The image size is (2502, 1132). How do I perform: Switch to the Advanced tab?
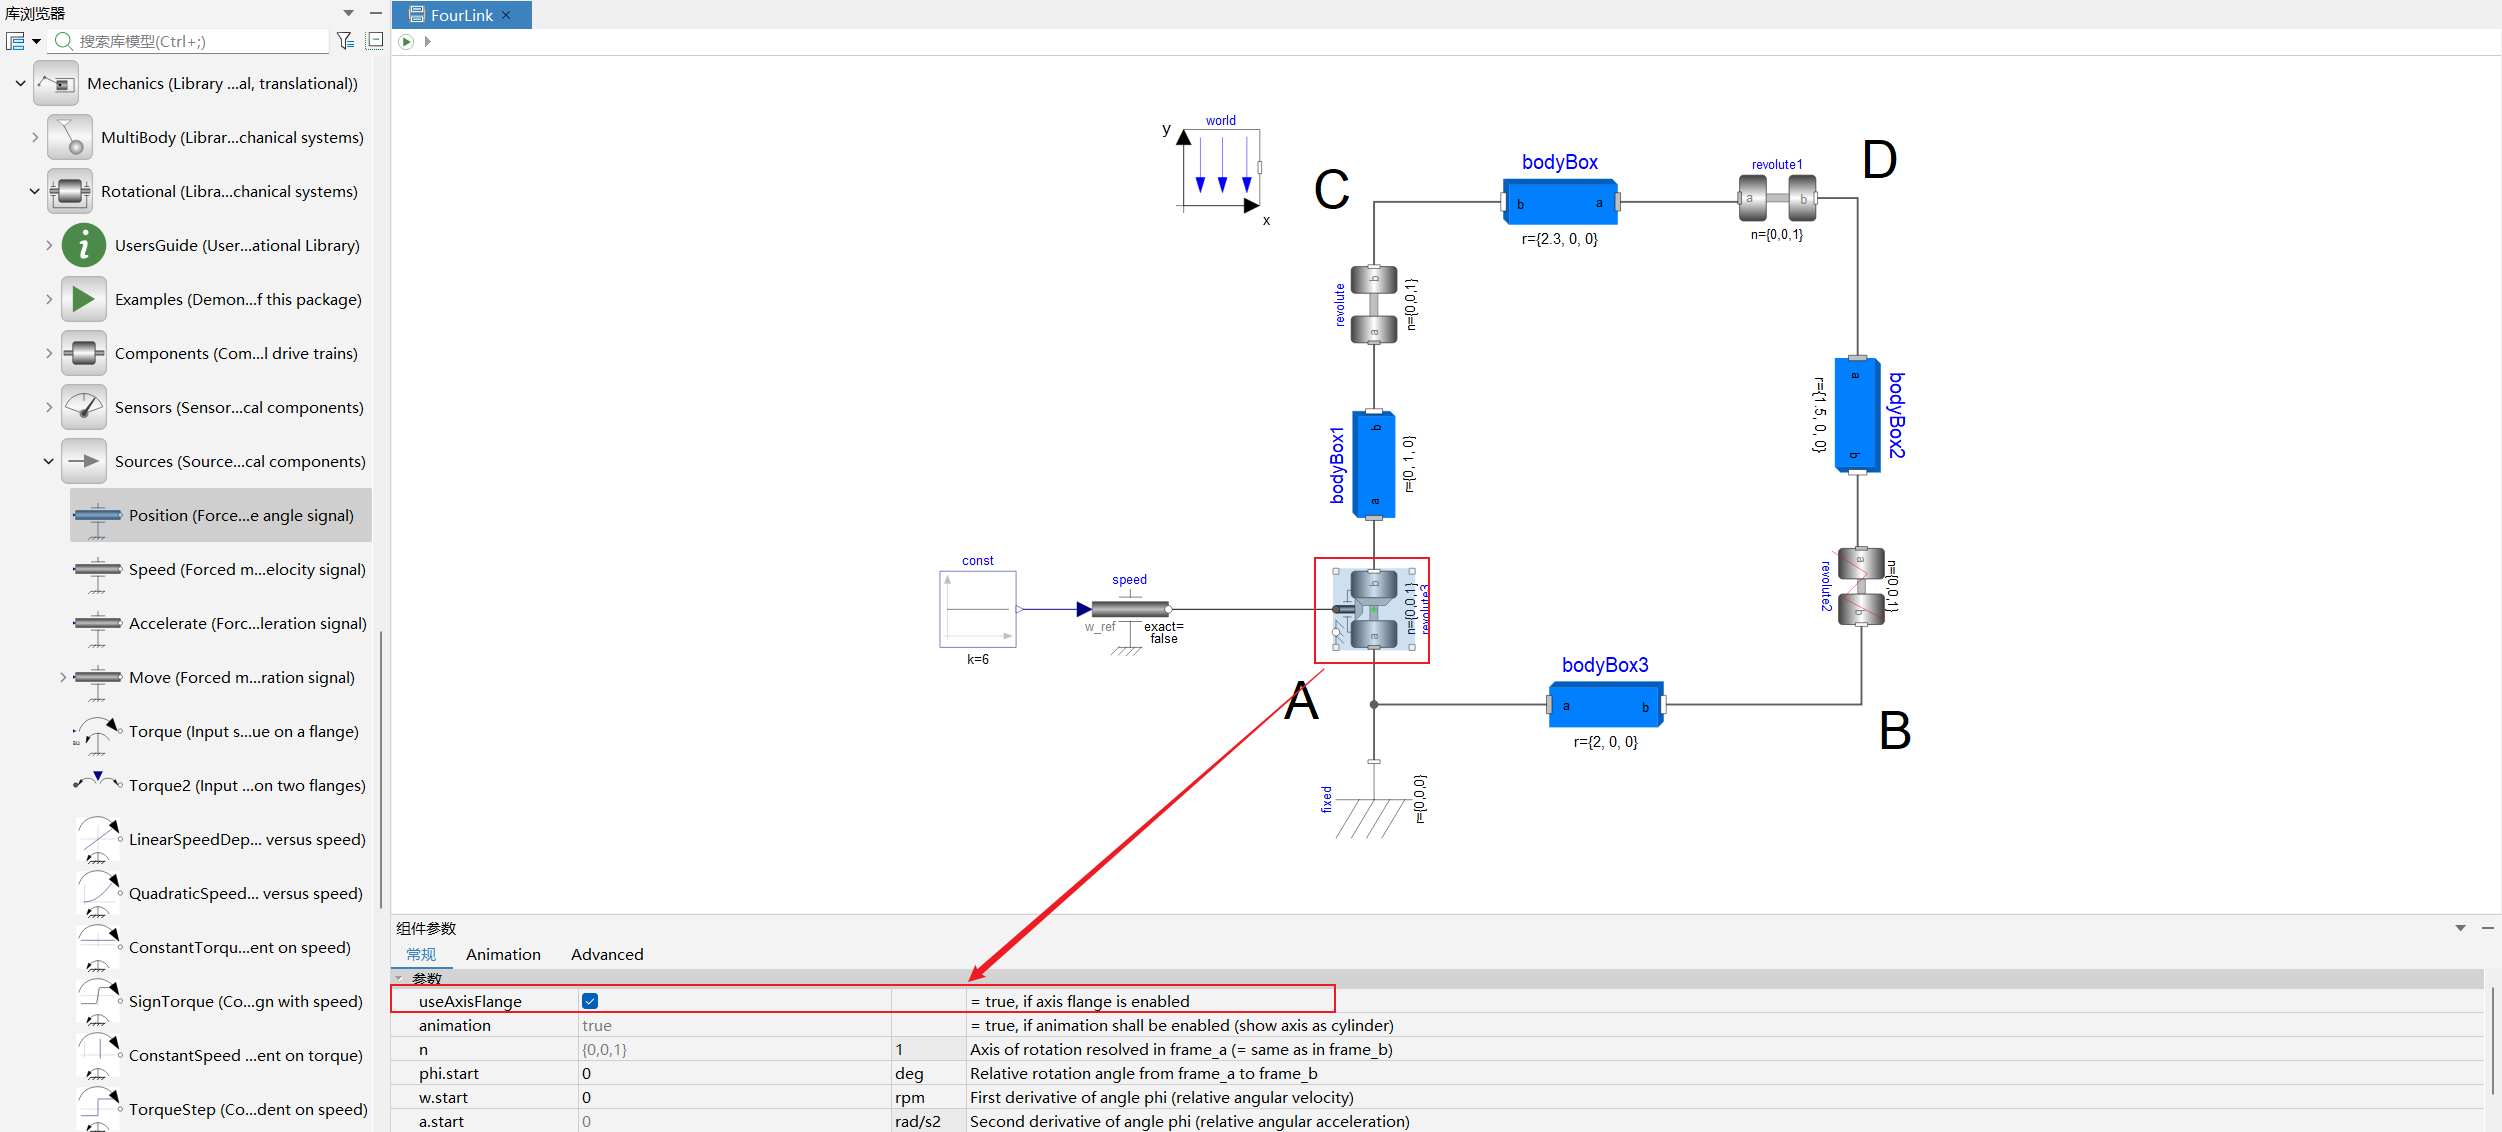click(x=607, y=955)
